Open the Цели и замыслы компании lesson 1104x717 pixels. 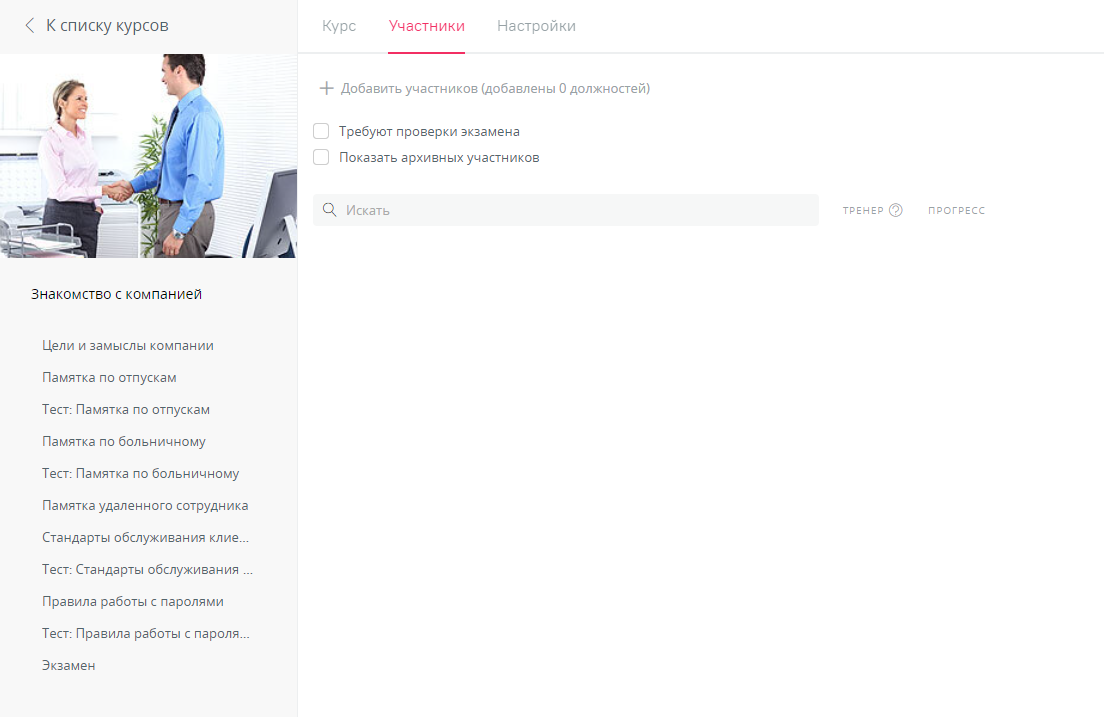128,345
